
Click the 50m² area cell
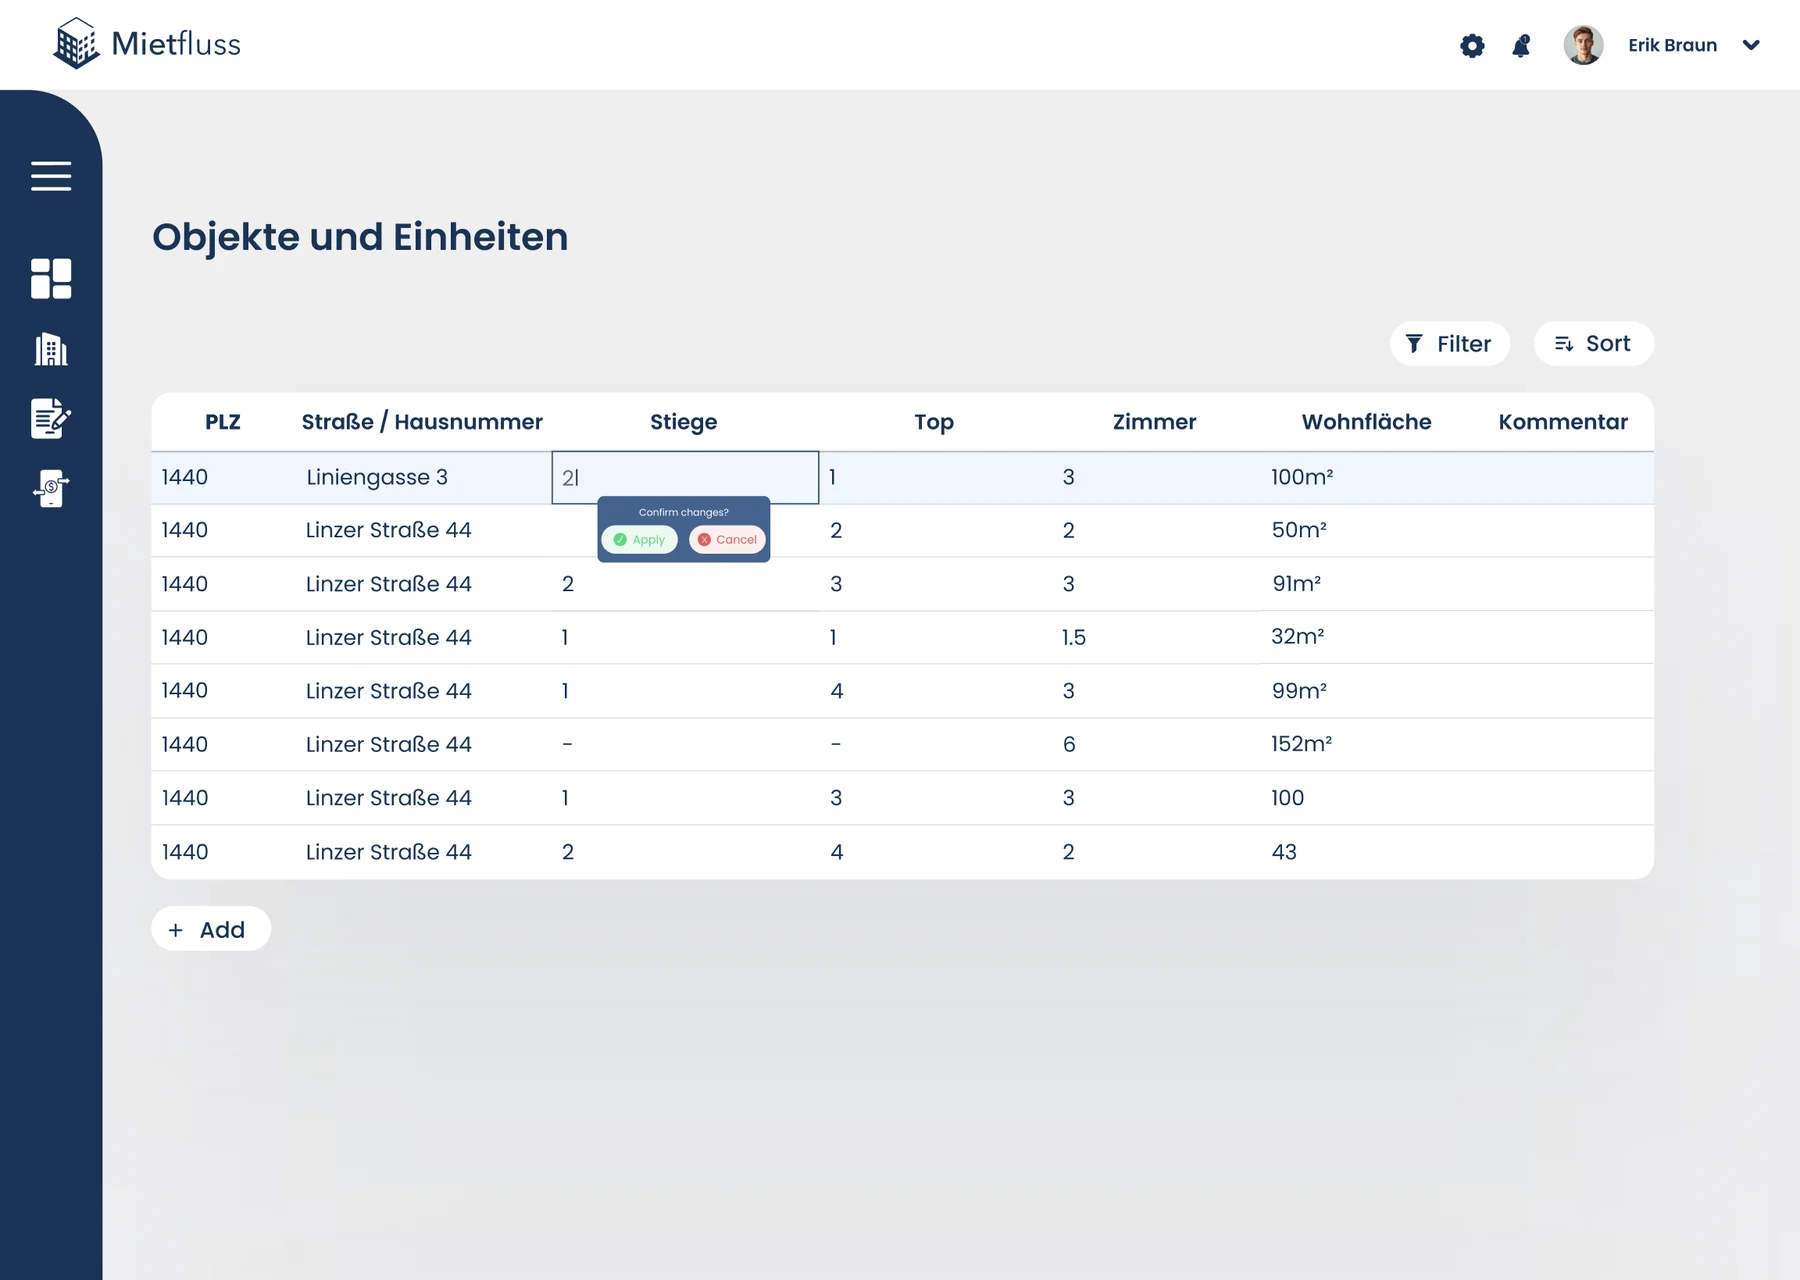point(1299,530)
